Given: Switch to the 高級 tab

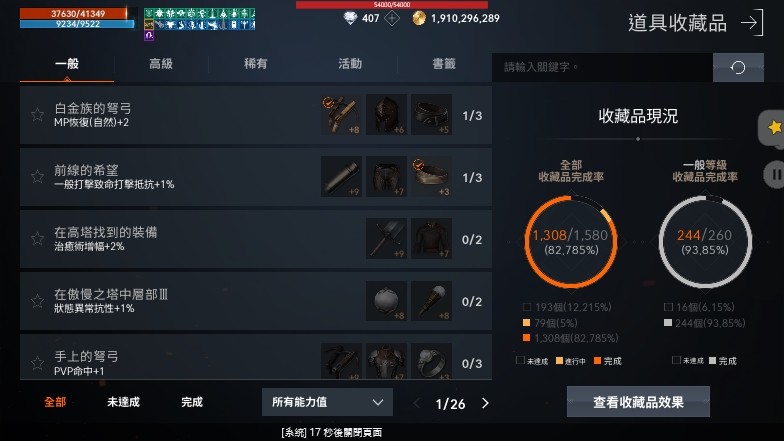Looking at the screenshot, I should pyautogui.click(x=161, y=64).
